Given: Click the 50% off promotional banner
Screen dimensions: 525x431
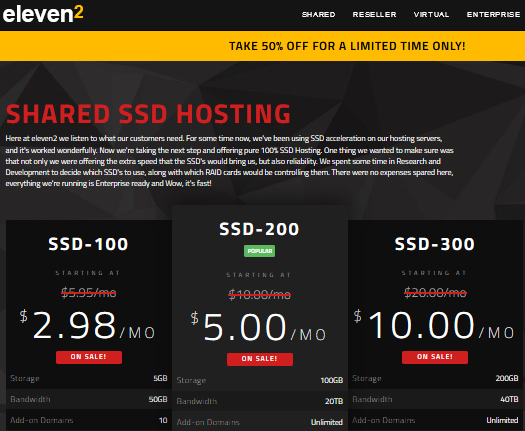Looking at the screenshot, I should [262, 46].
